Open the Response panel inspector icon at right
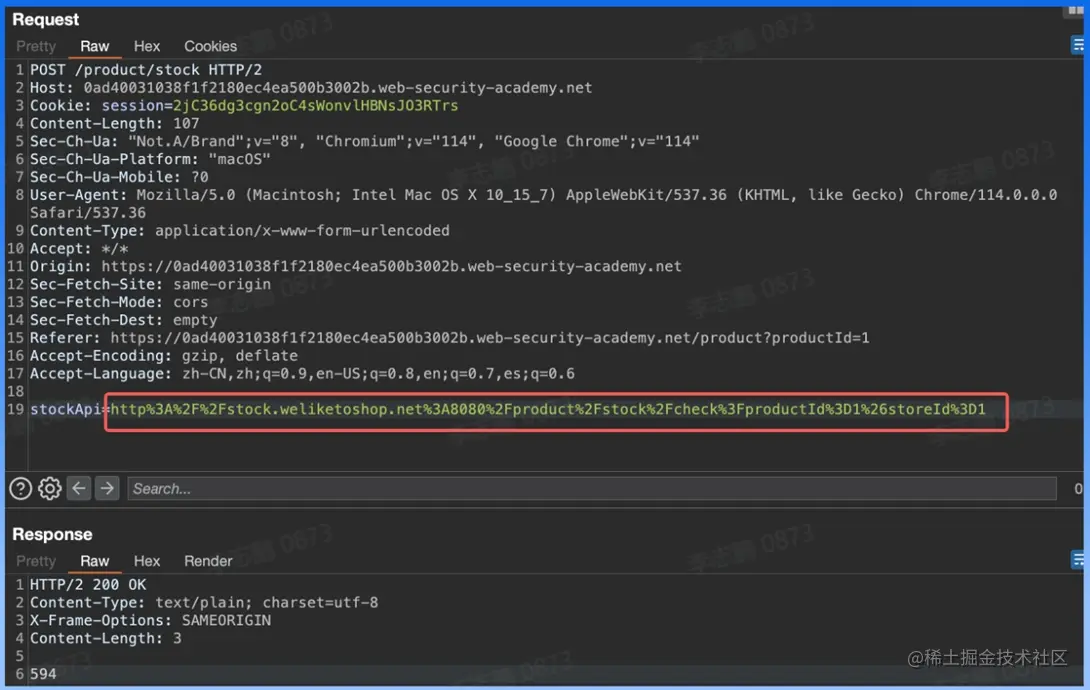Screen dimensions: 1090x690 (1078, 559)
